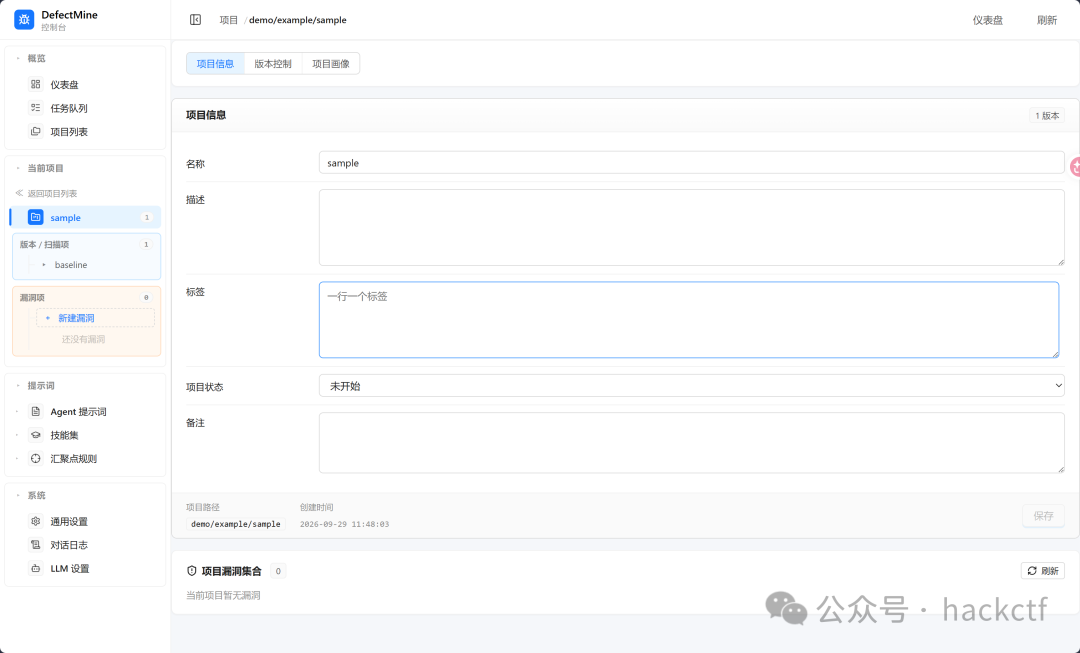The image size is (1080, 653).
Task: Click the 汇聚点规则 target icon
Action: tap(36, 458)
